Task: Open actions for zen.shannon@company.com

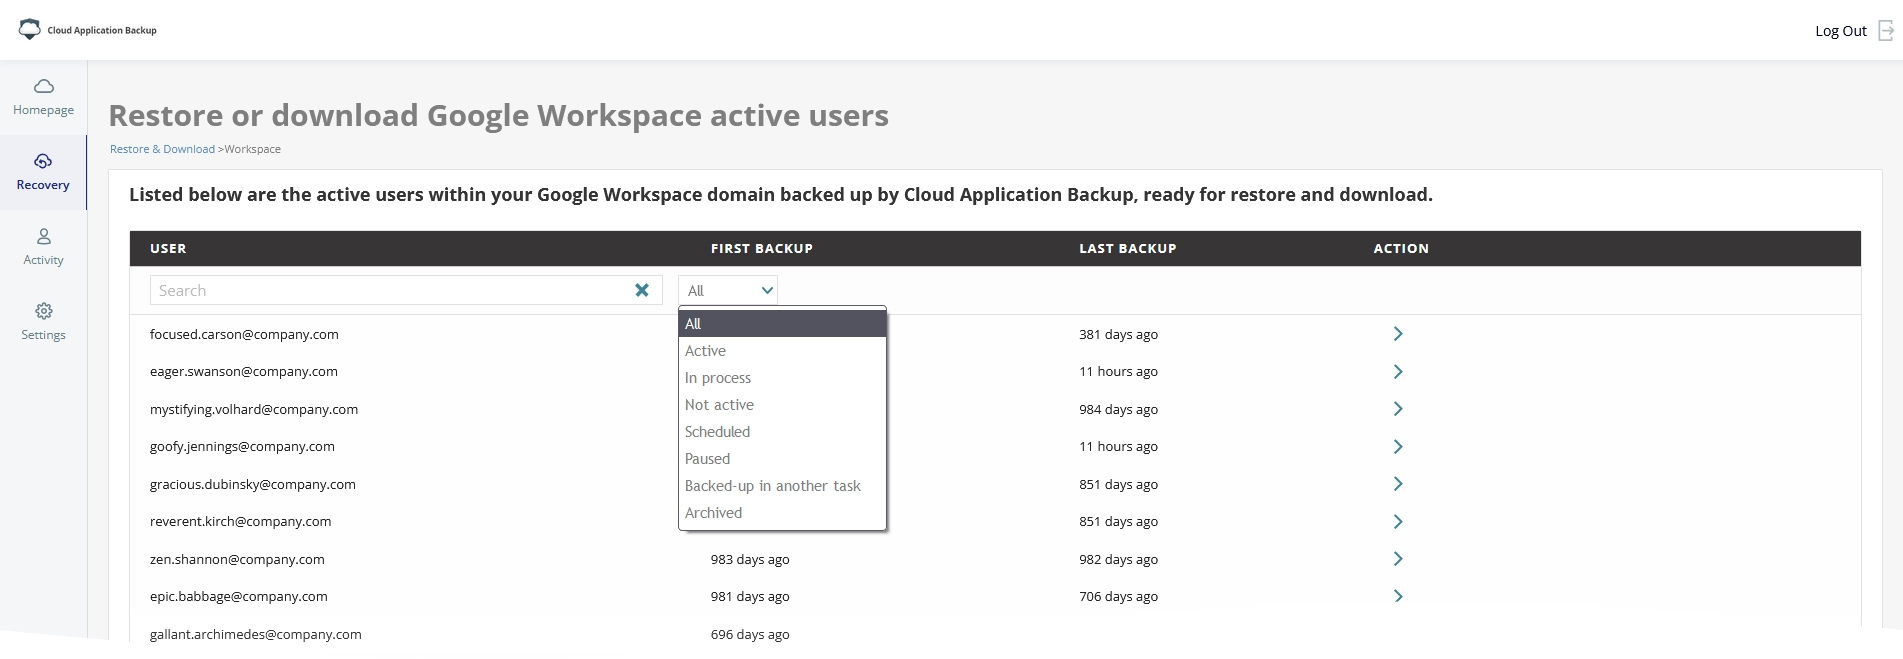Action: click(1398, 559)
